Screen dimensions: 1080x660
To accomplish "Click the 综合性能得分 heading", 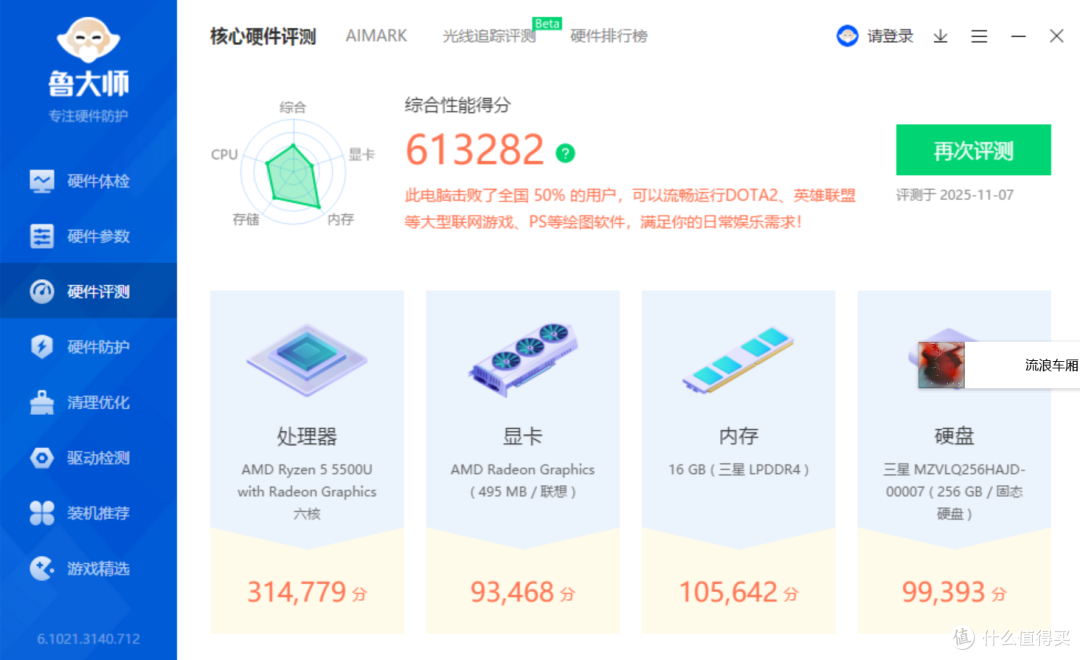I will click(x=457, y=105).
